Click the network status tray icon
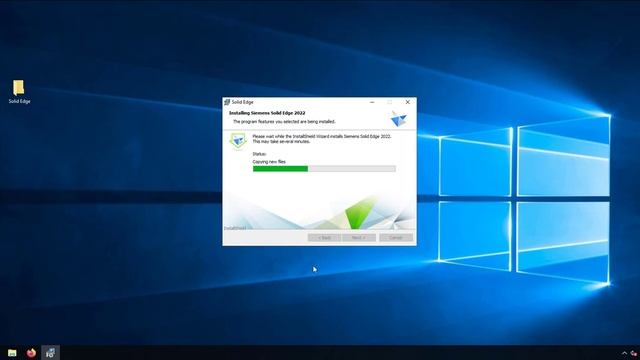Screen dimensions: 640x360 (x=634, y=353)
